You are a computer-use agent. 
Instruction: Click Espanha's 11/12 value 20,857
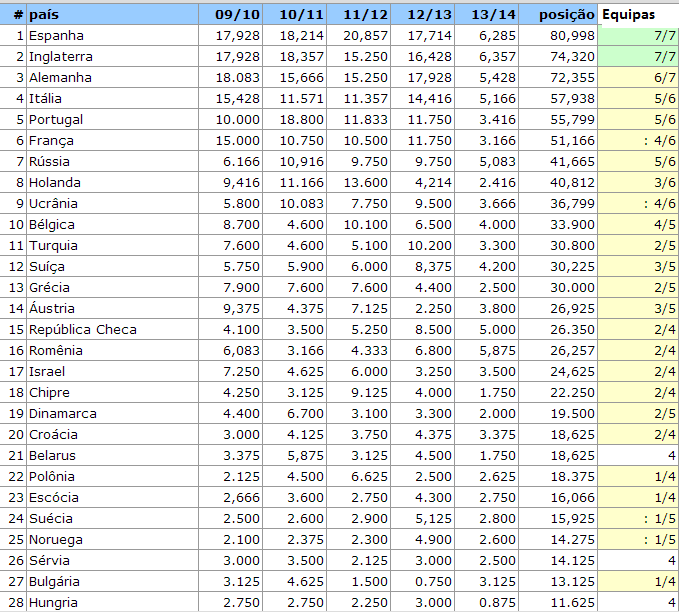tap(365, 36)
